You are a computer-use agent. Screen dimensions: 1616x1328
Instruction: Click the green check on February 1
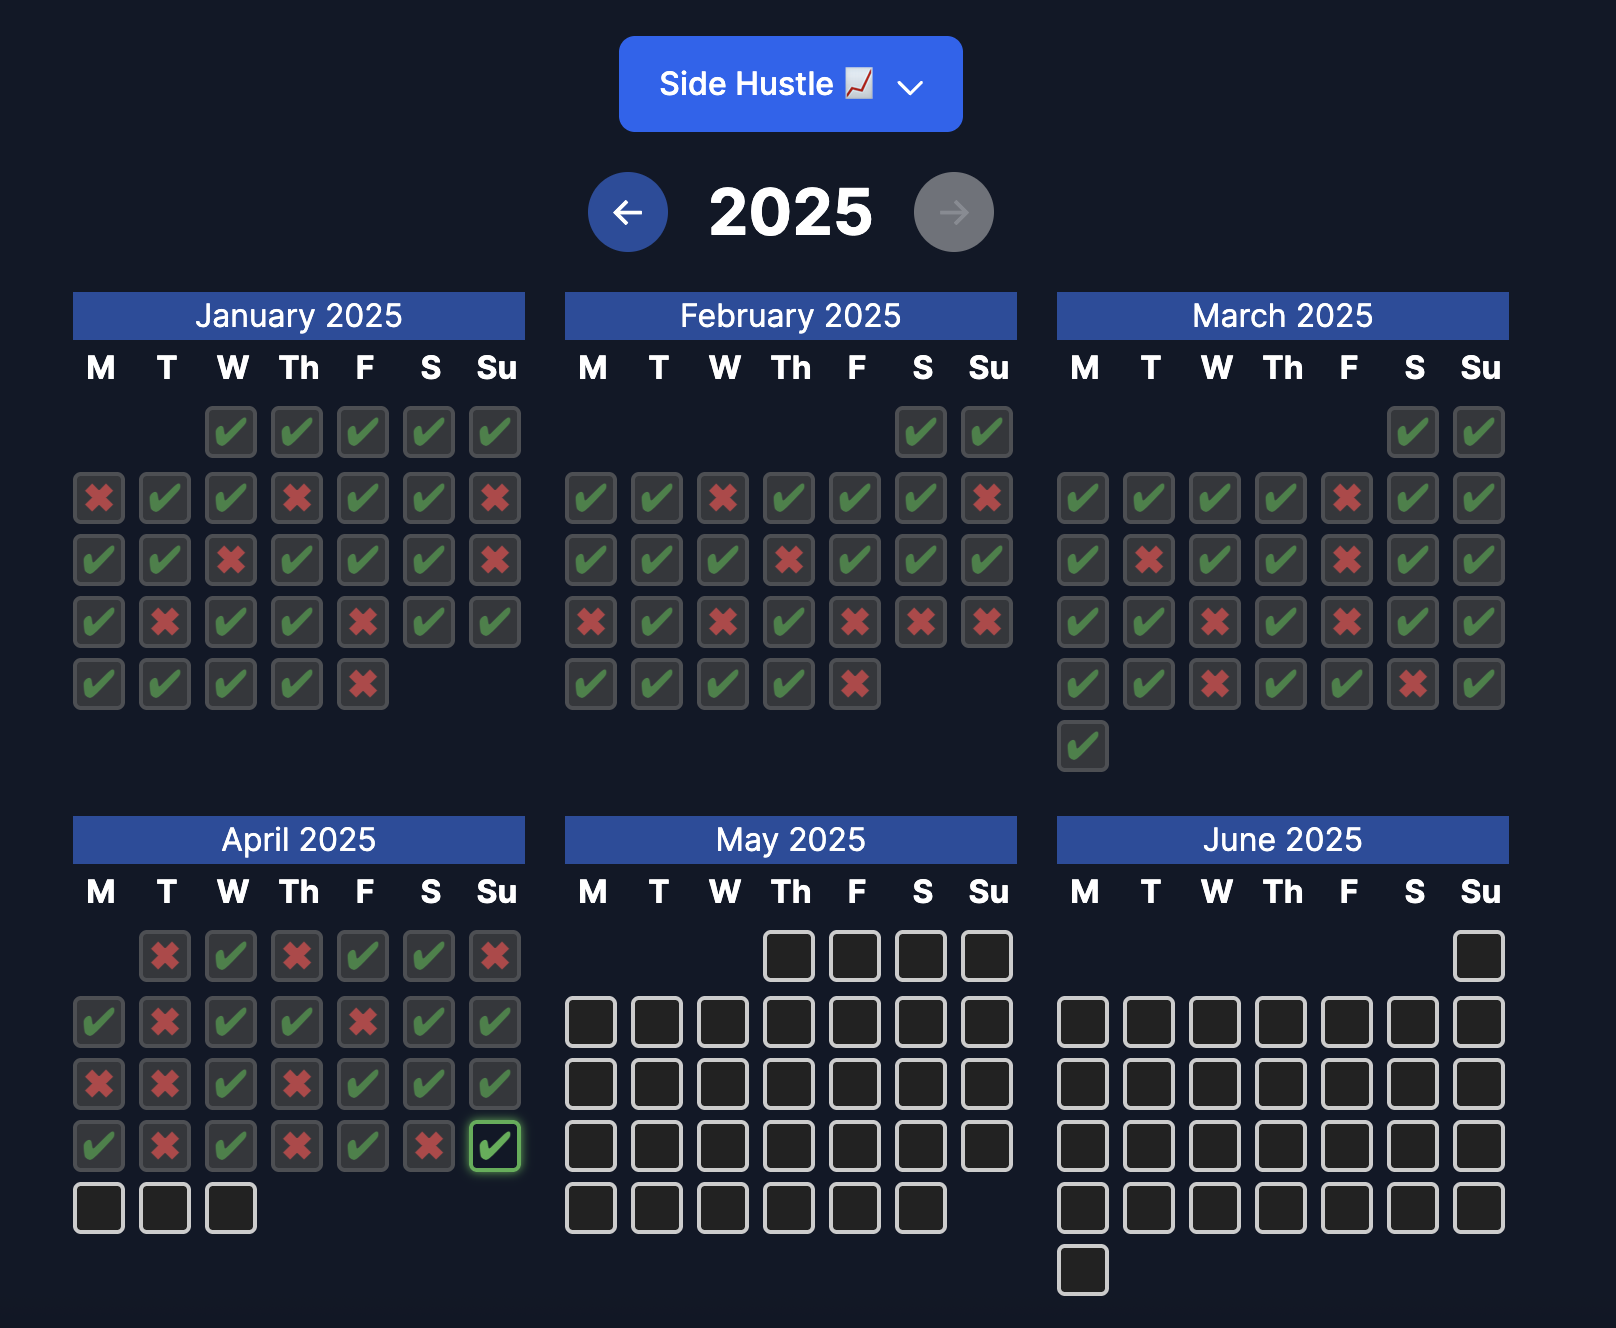tap(921, 432)
